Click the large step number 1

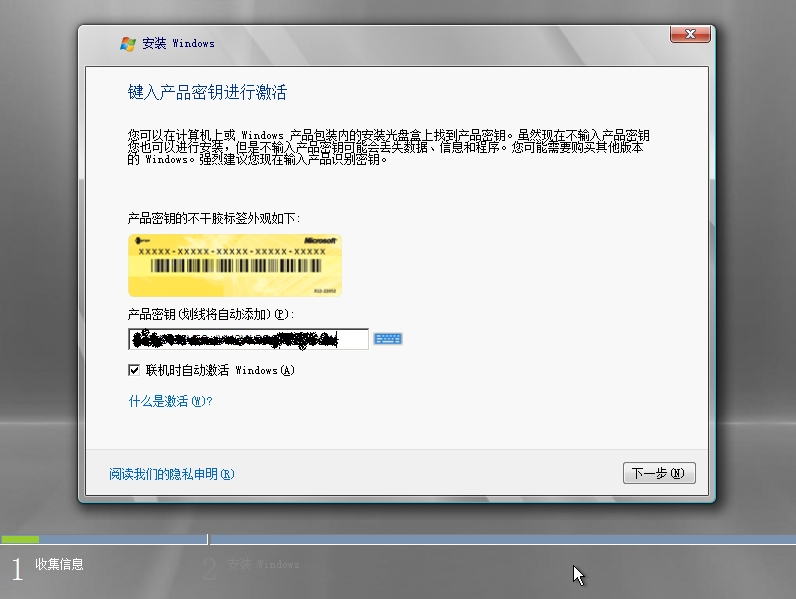point(16,570)
